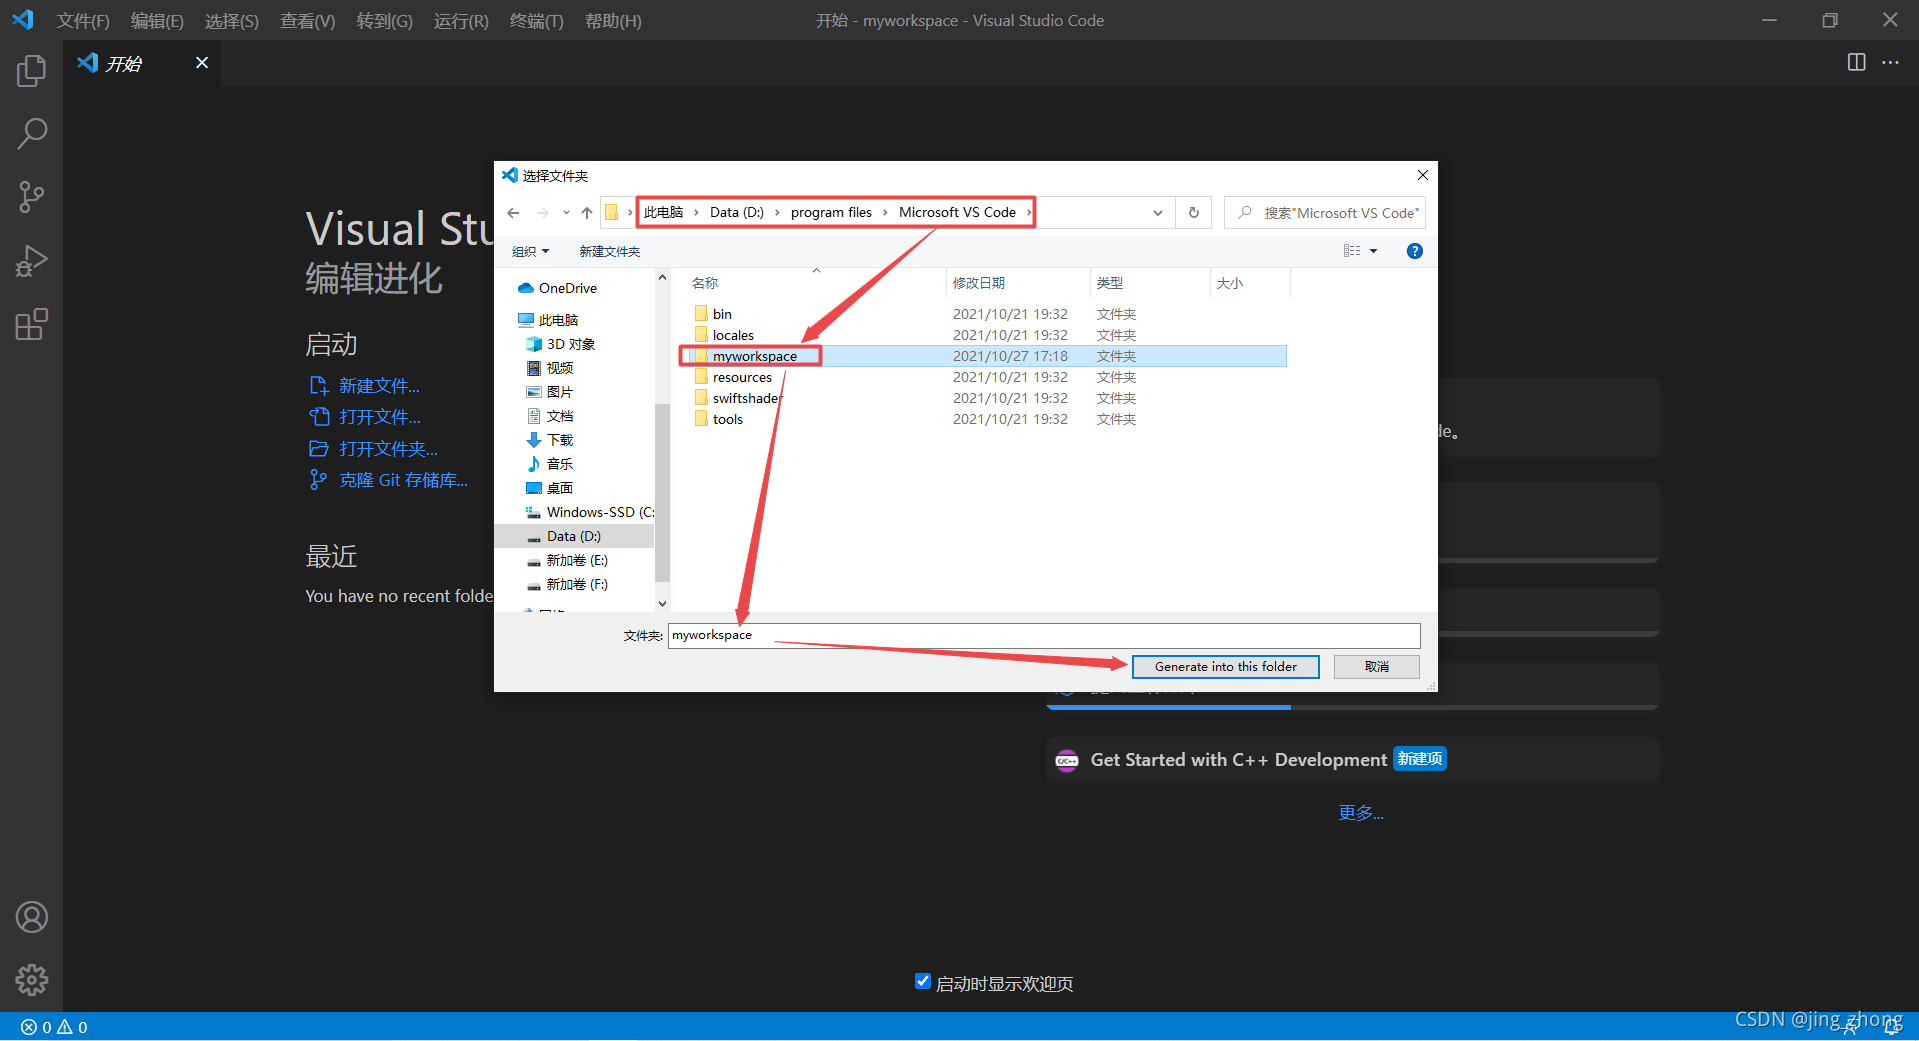Open 终端(T) menu
1919x1041 pixels.
click(537, 21)
